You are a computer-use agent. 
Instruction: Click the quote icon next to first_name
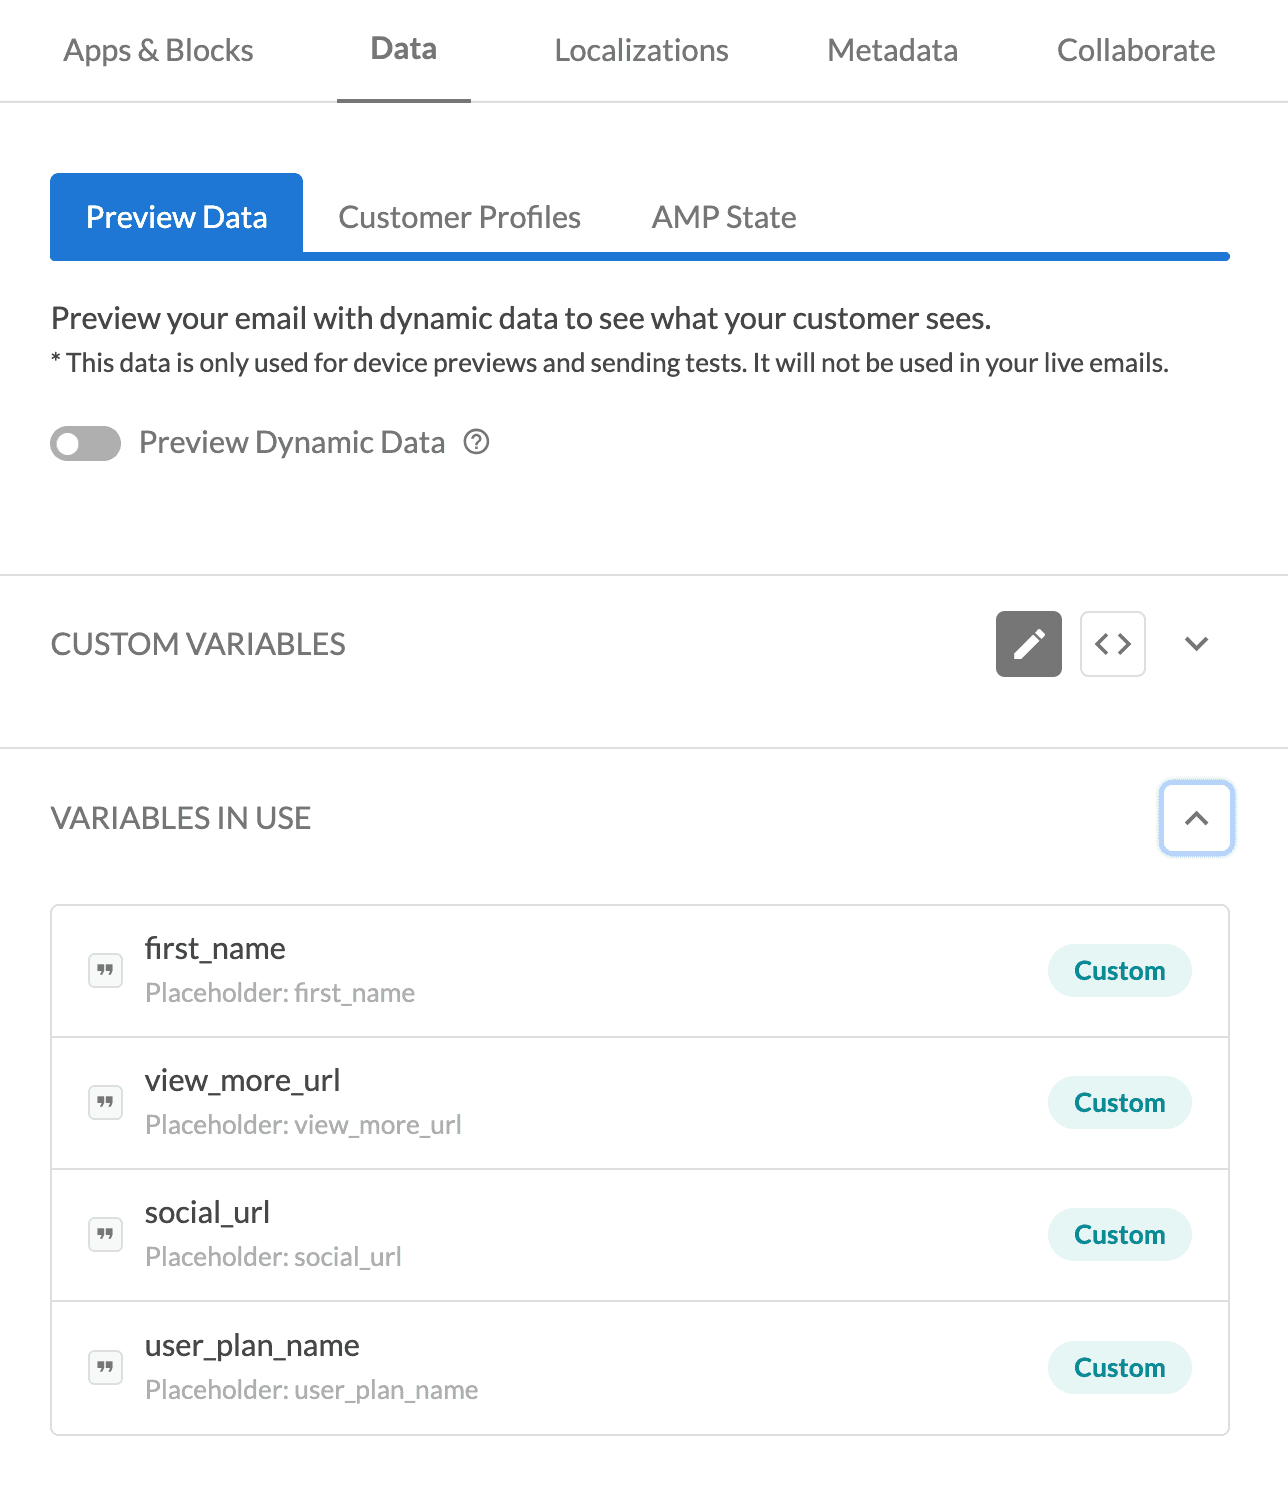(x=105, y=970)
